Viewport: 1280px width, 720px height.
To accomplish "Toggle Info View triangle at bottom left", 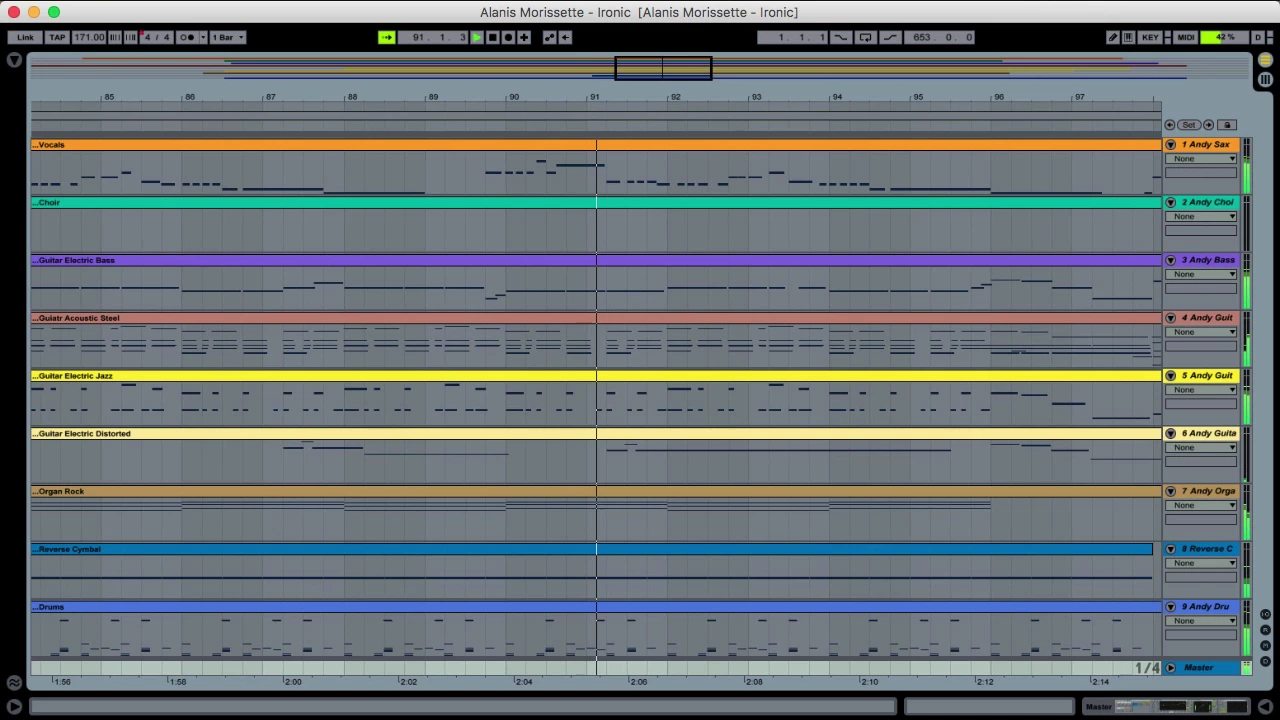I will (14, 707).
